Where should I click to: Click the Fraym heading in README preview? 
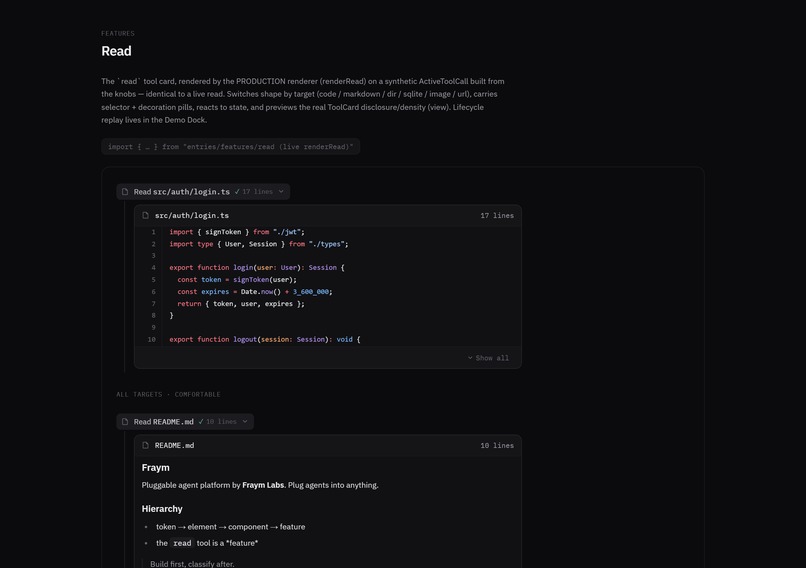point(155,468)
